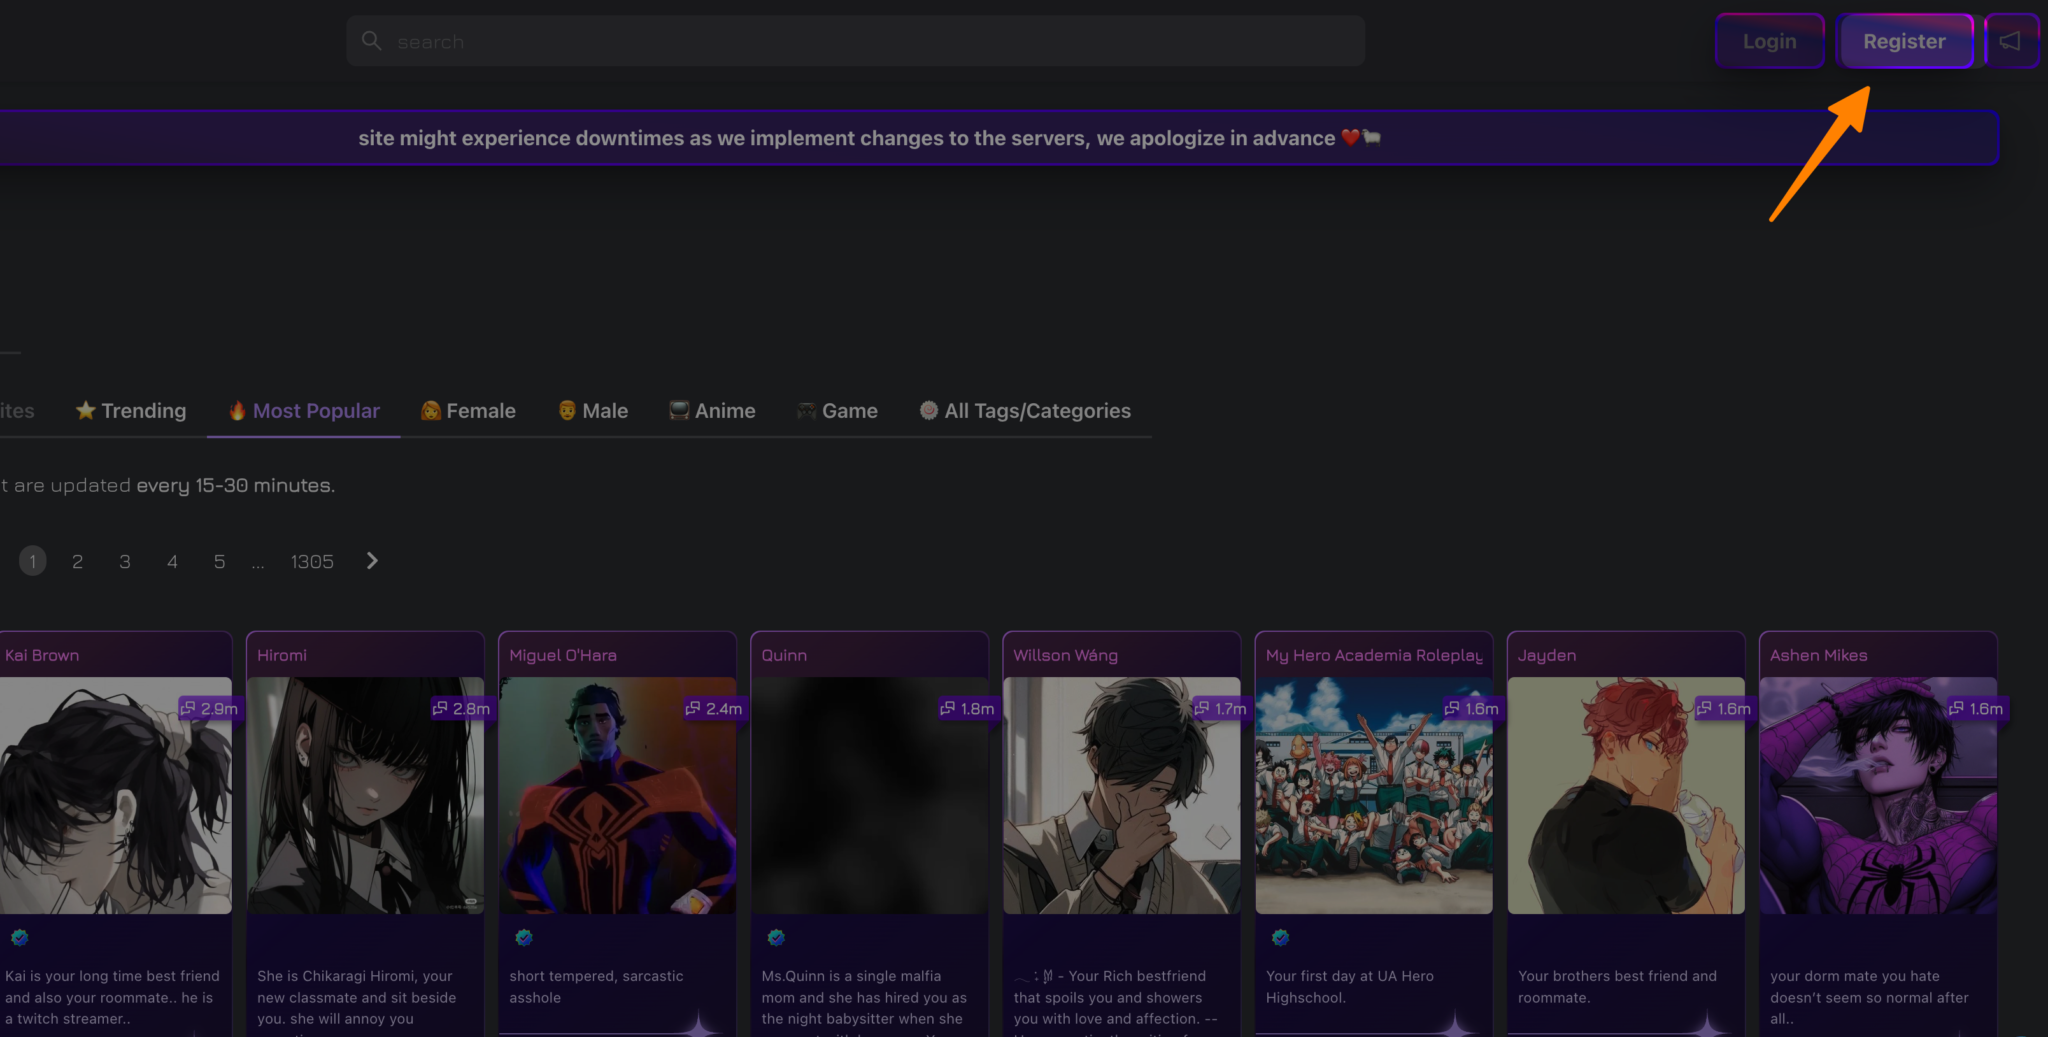Viewport: 2048px width, 1037px height.
Task: Click the Login button
Action: click(1769, 41)
